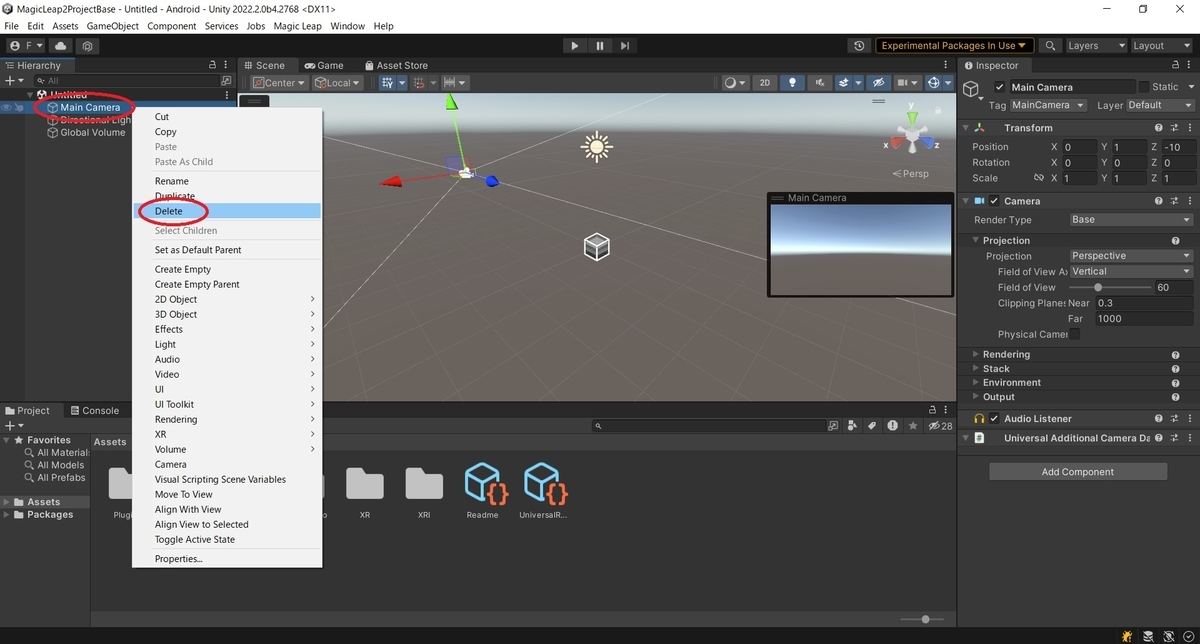Viewport: 1200px width, 644px height.
Task: Click the Step frame button
Action: click(625, 46)
